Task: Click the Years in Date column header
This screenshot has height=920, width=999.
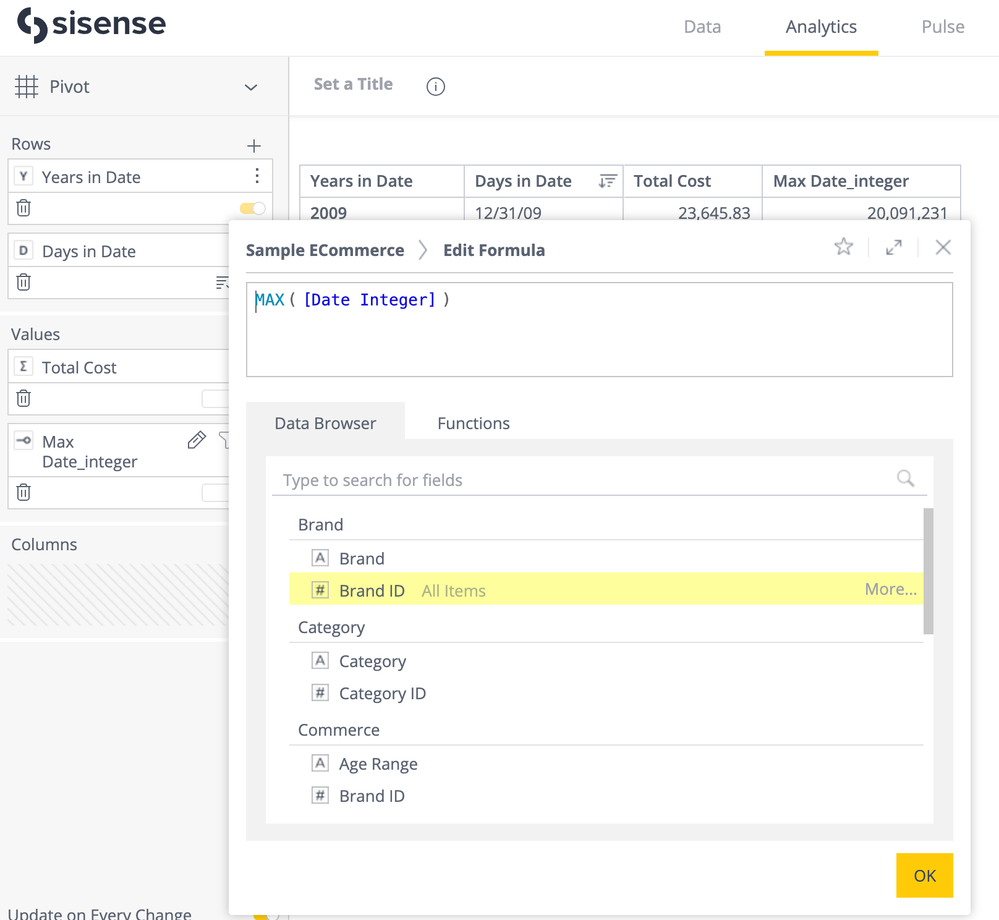Action: [382, 181]
